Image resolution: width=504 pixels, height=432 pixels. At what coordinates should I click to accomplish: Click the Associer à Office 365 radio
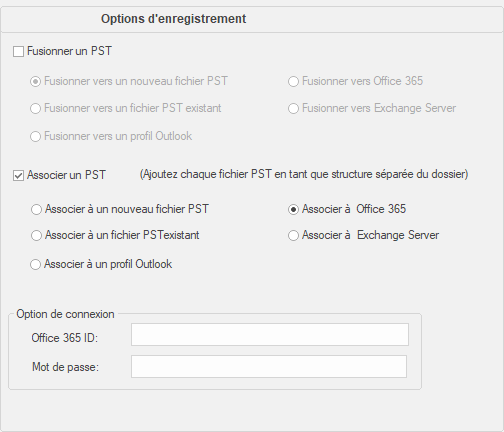293,209
